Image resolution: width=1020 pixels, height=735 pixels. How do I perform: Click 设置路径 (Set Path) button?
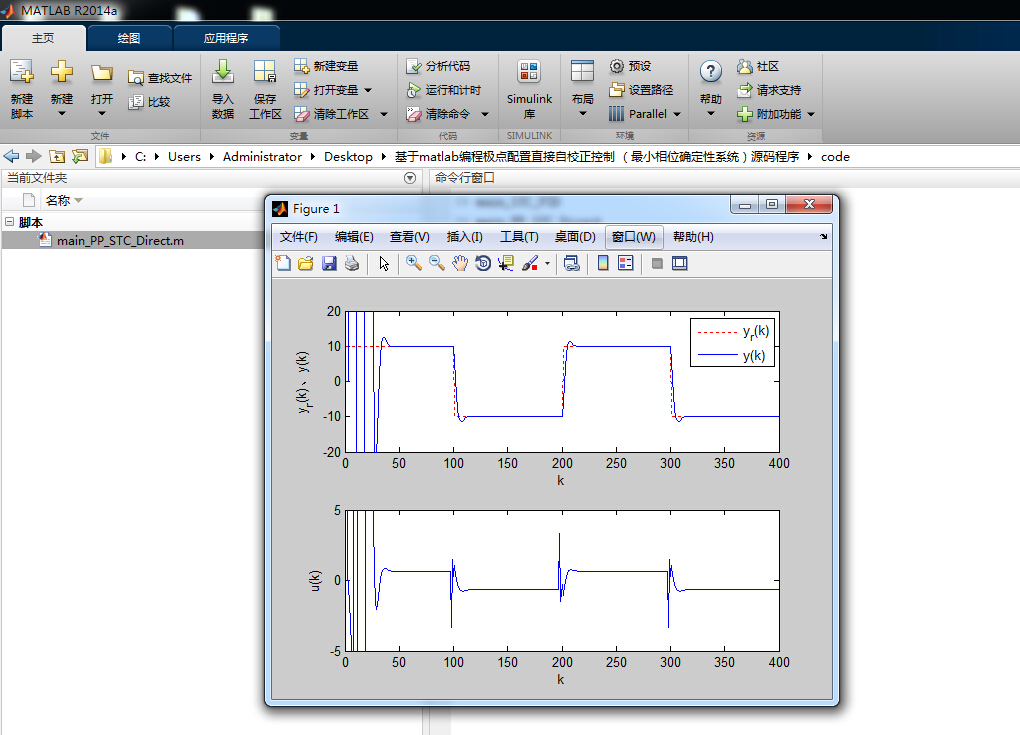(x=641, y=90)
